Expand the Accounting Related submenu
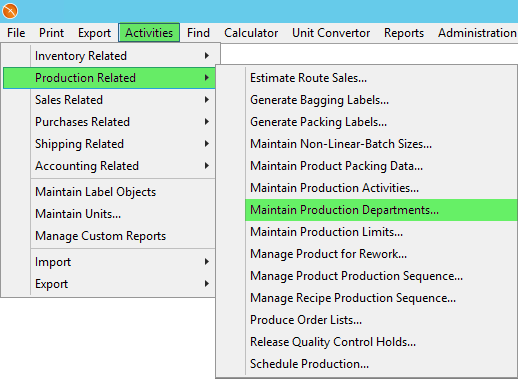Viewport: 518px width, 379px height. point(109,166)
